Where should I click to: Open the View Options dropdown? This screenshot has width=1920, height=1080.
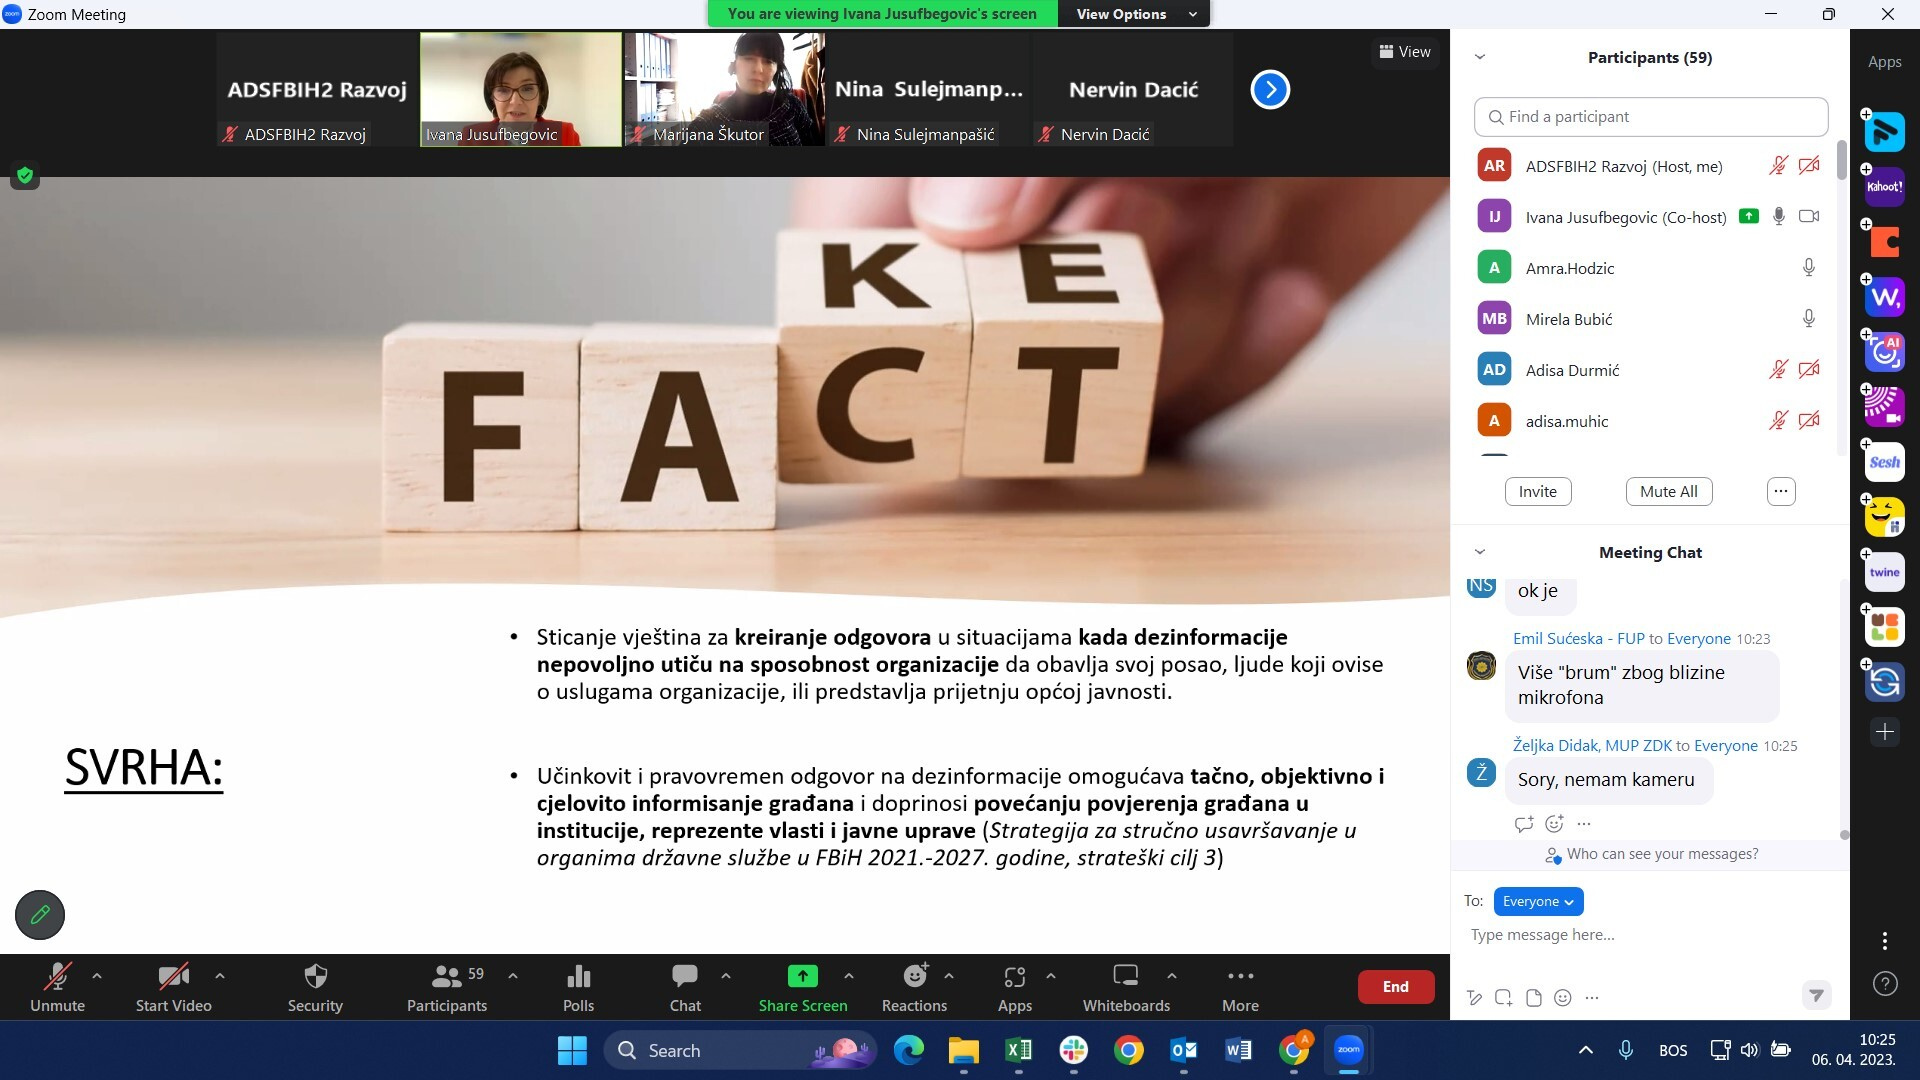1136,14
